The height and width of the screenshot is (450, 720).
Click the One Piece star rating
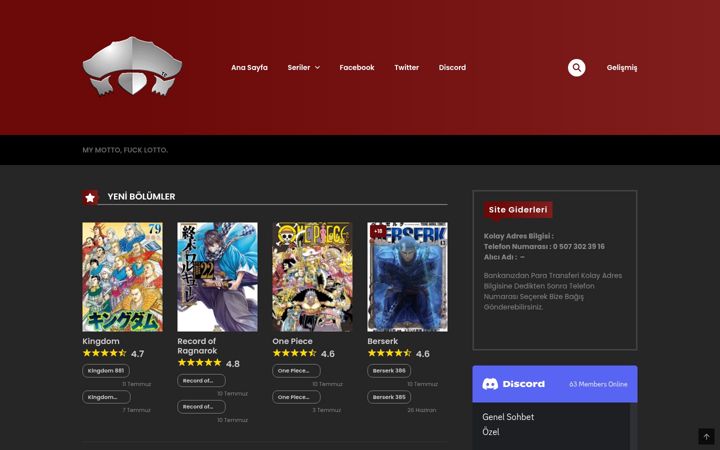point(295,353)
